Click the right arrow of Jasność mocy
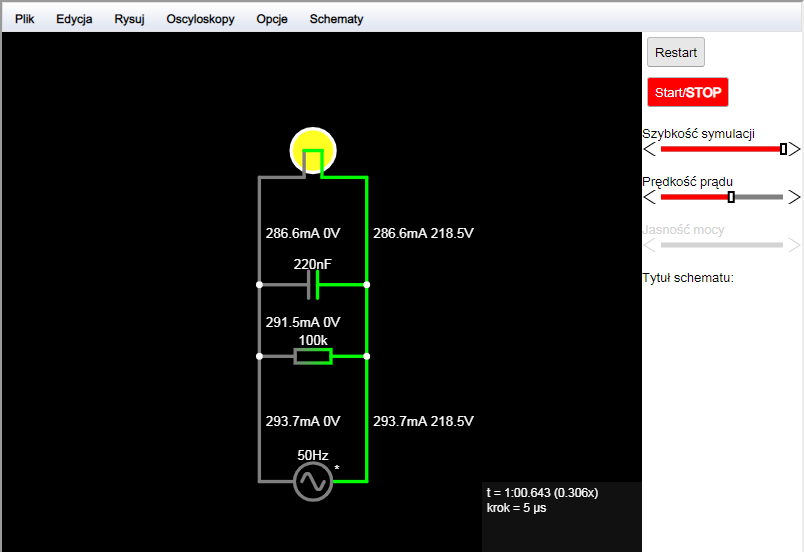The image size is (804, 552). click(794, 245)
